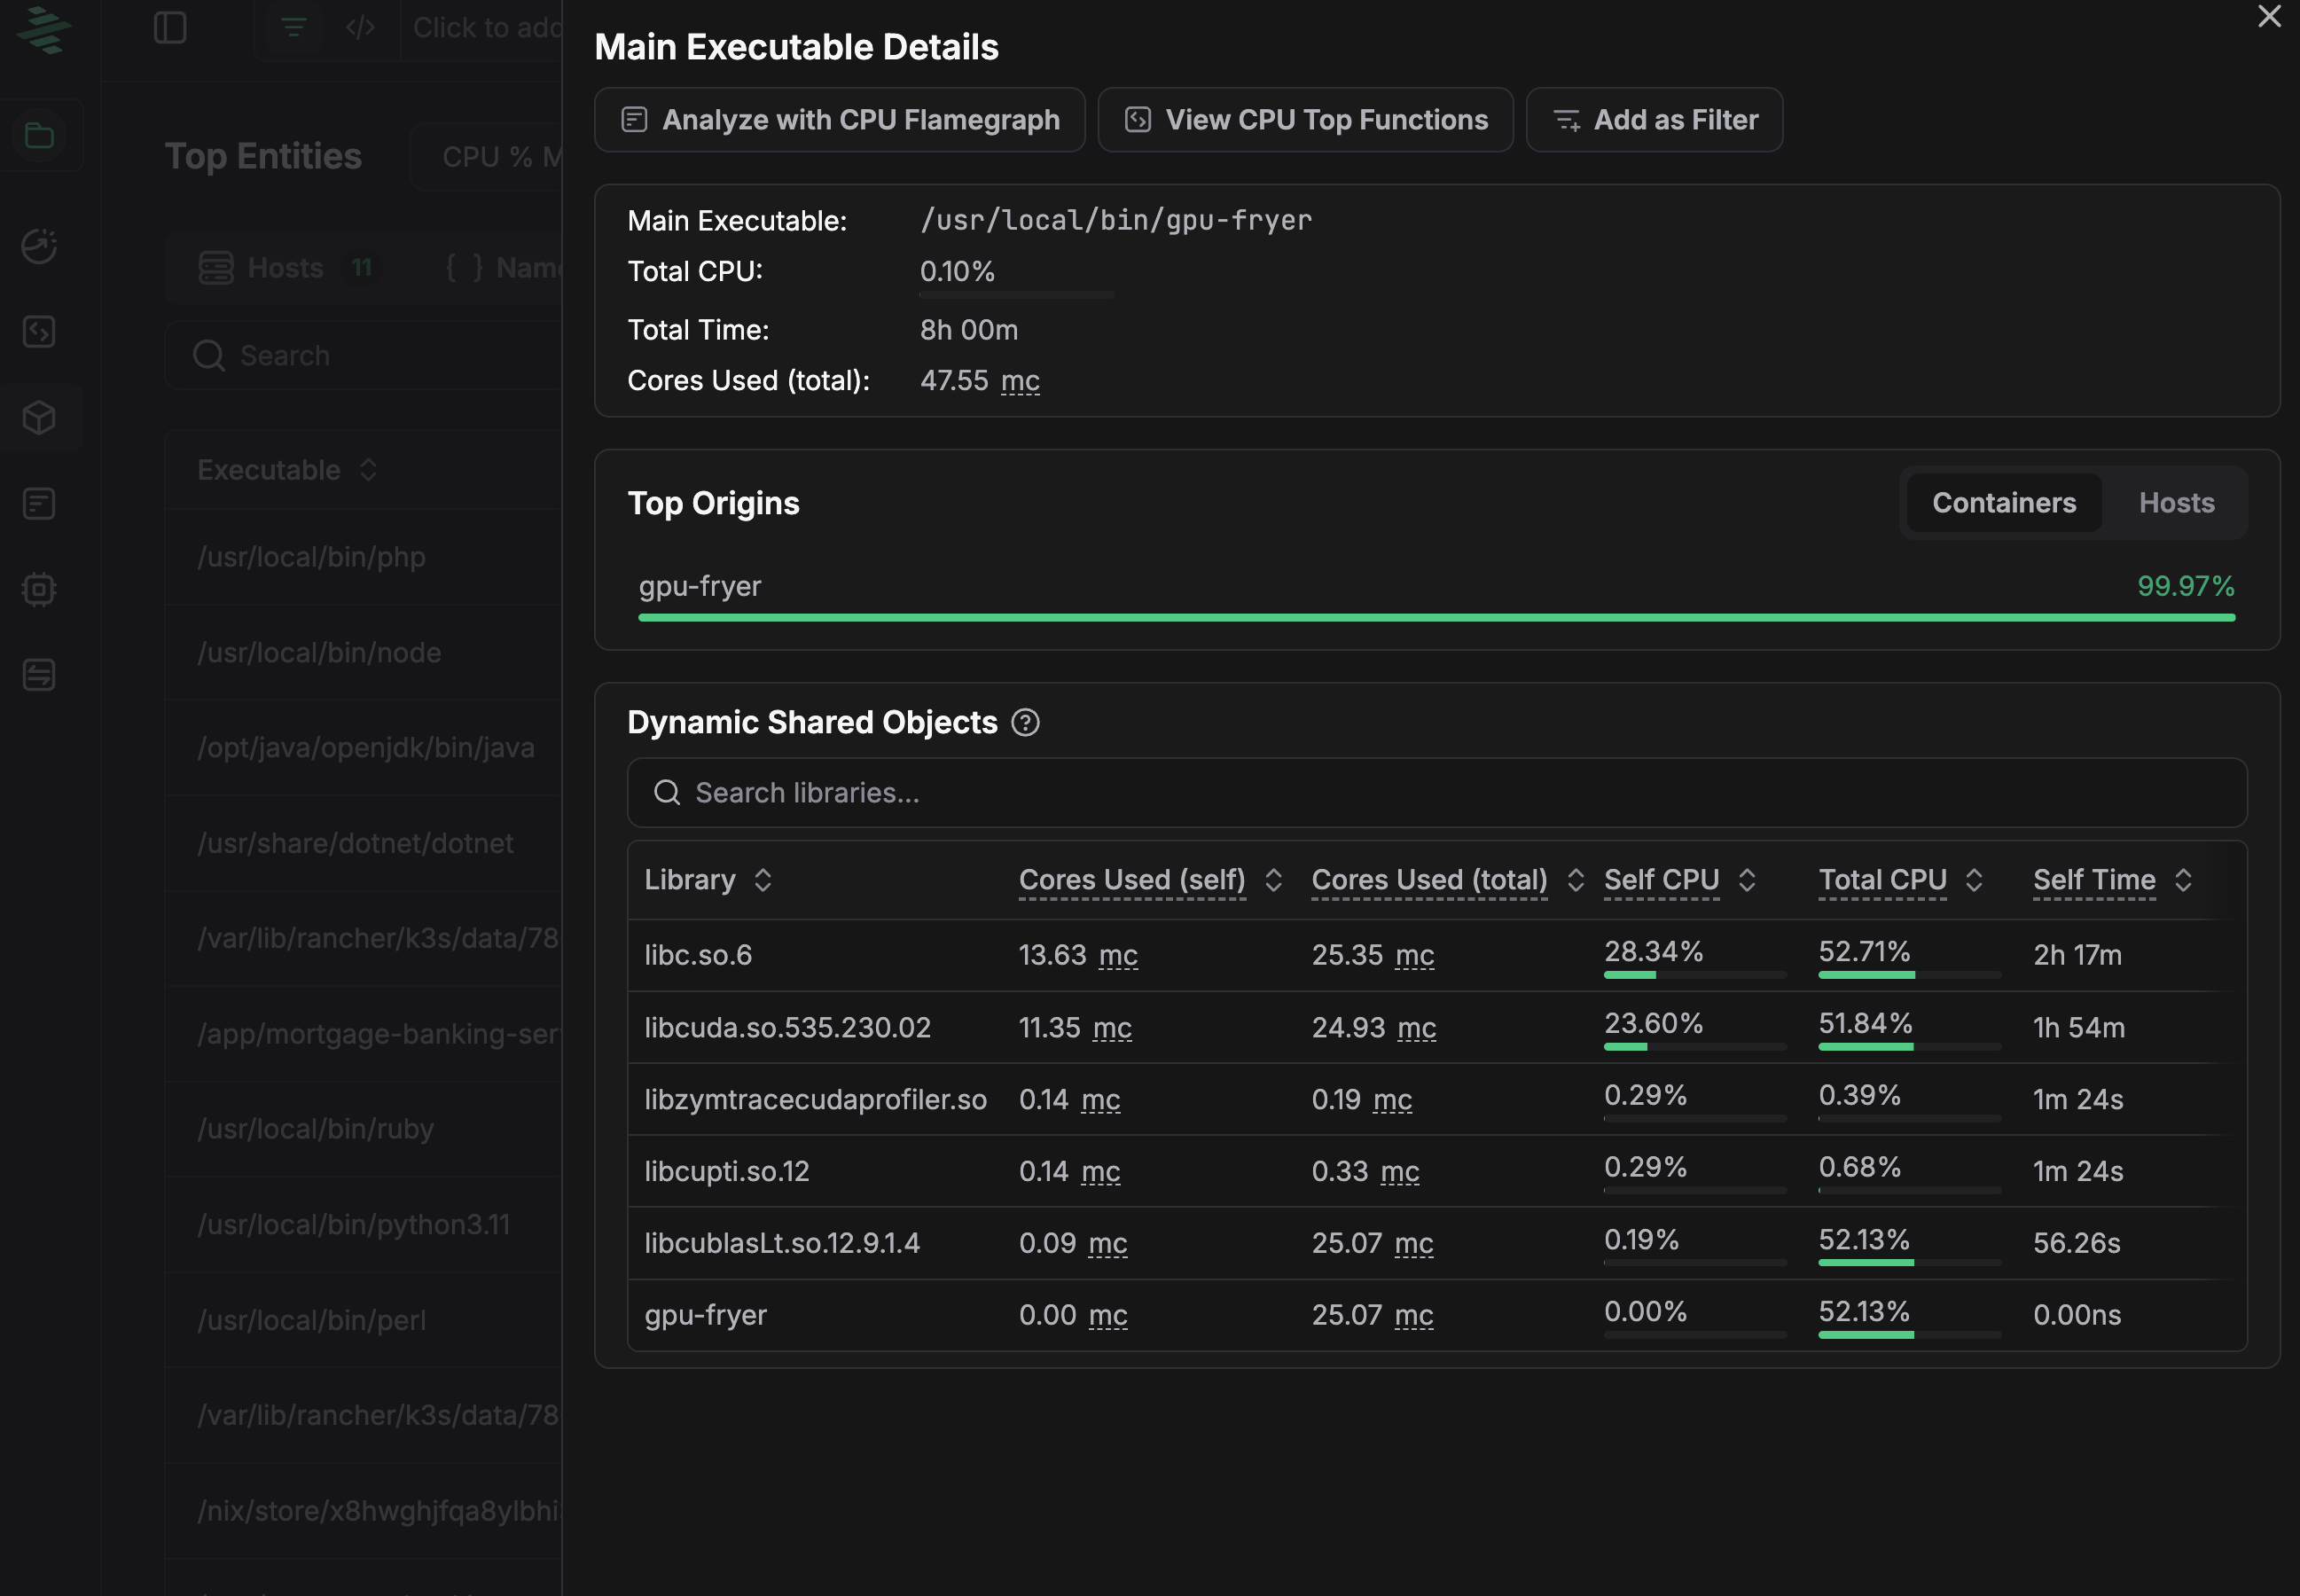
Task: Open the CPU % metric selector
Action: (497, 156)
